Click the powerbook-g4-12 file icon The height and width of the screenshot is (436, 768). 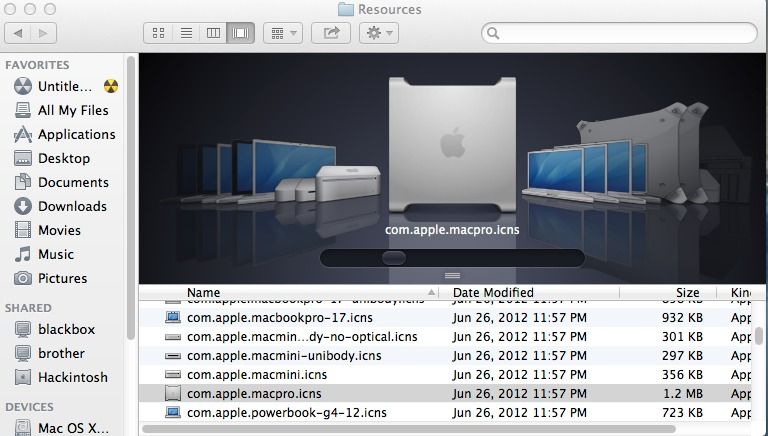172,412
